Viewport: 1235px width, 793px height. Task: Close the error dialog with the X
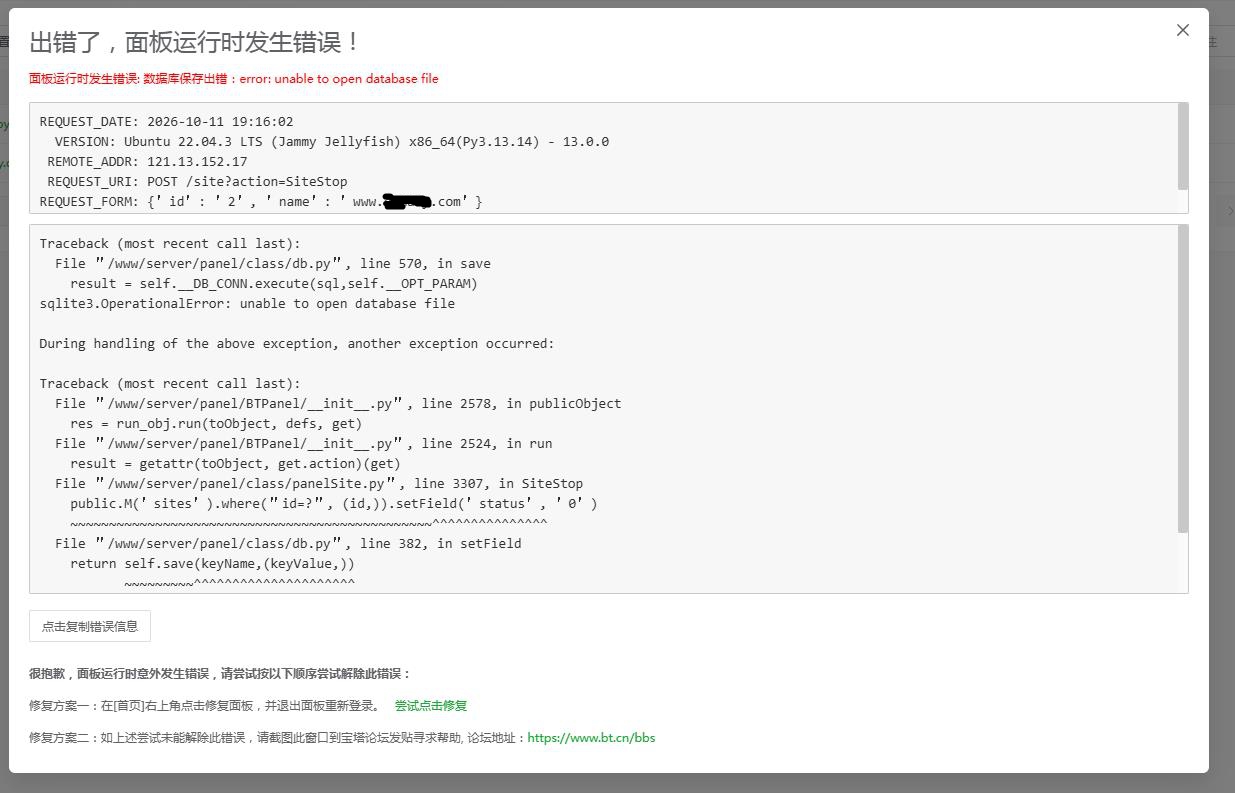(x=1183, y=30)
